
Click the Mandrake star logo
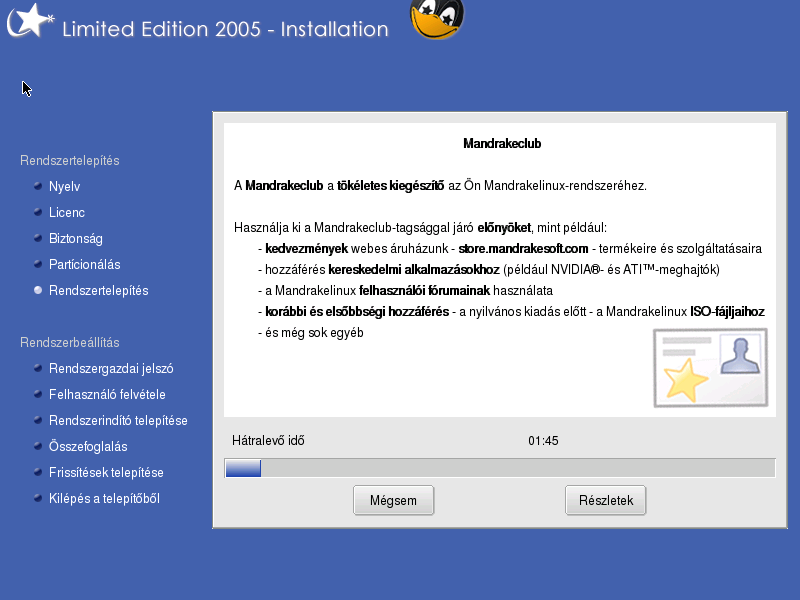[30, 21]
